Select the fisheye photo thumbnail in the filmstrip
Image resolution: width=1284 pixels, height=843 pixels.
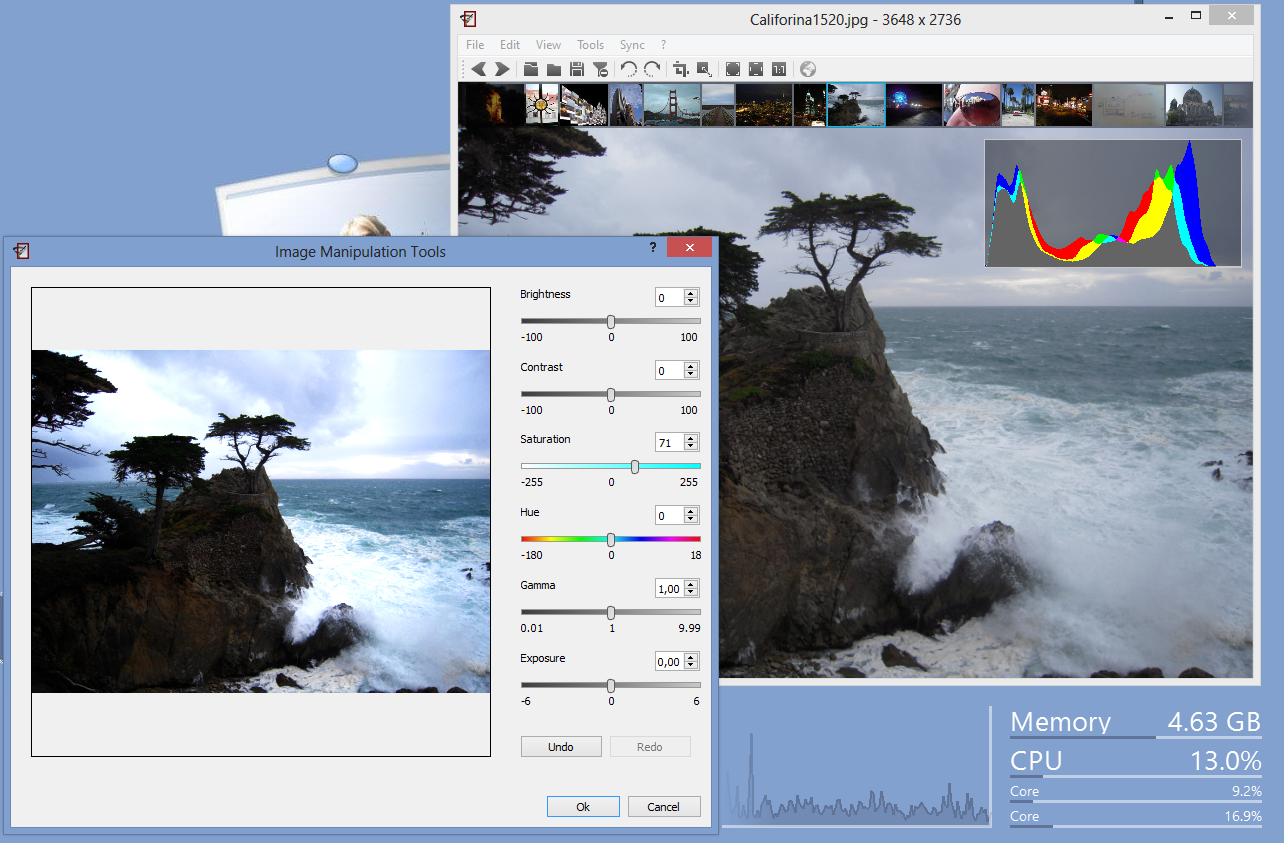[970, 104]
